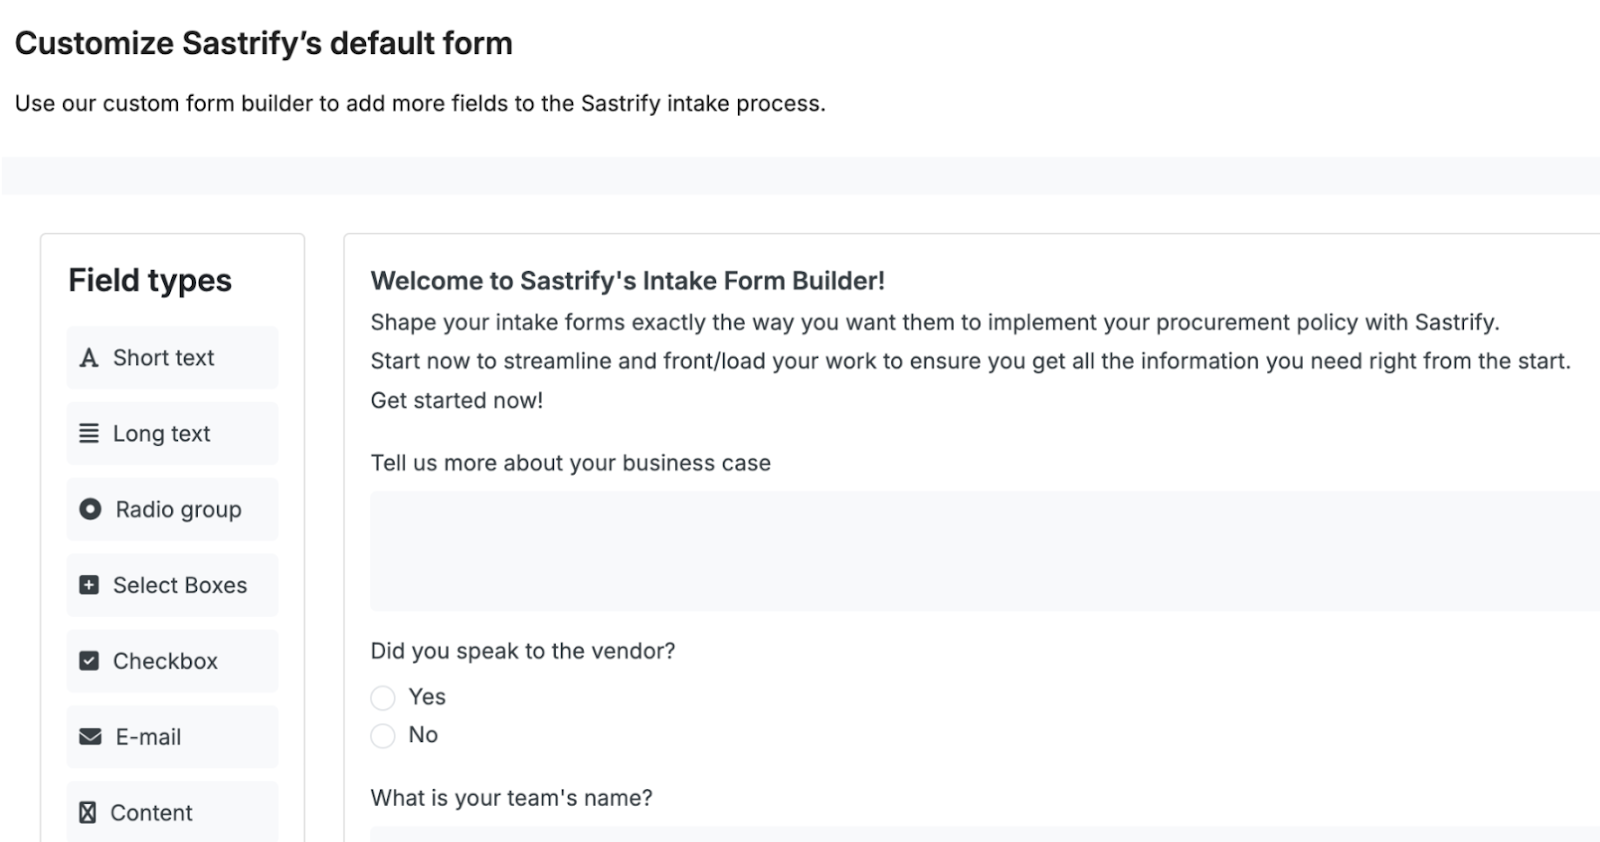Click the E-mail envelope icon
Viewport: 1600px width, 842px height.
click(x=89, y=737)
